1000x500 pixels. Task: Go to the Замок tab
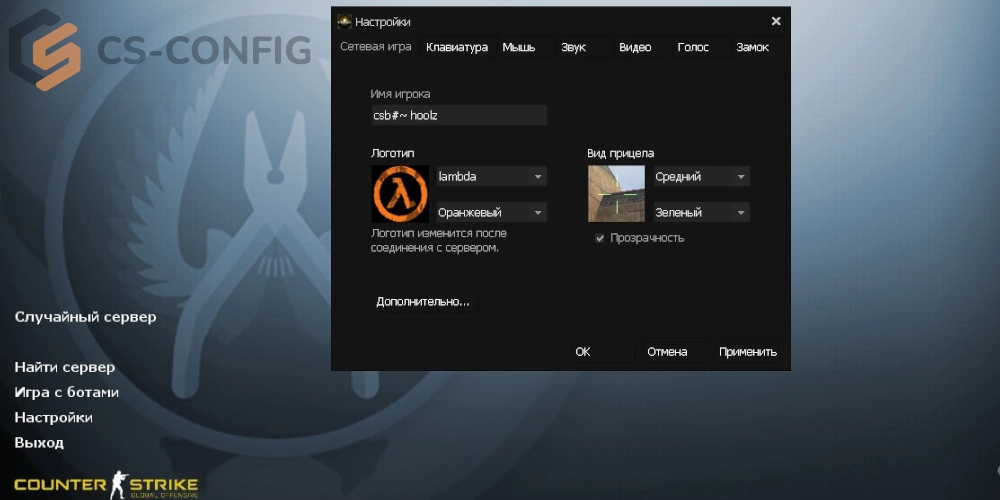pyautogui.click(x=753, y=47)
